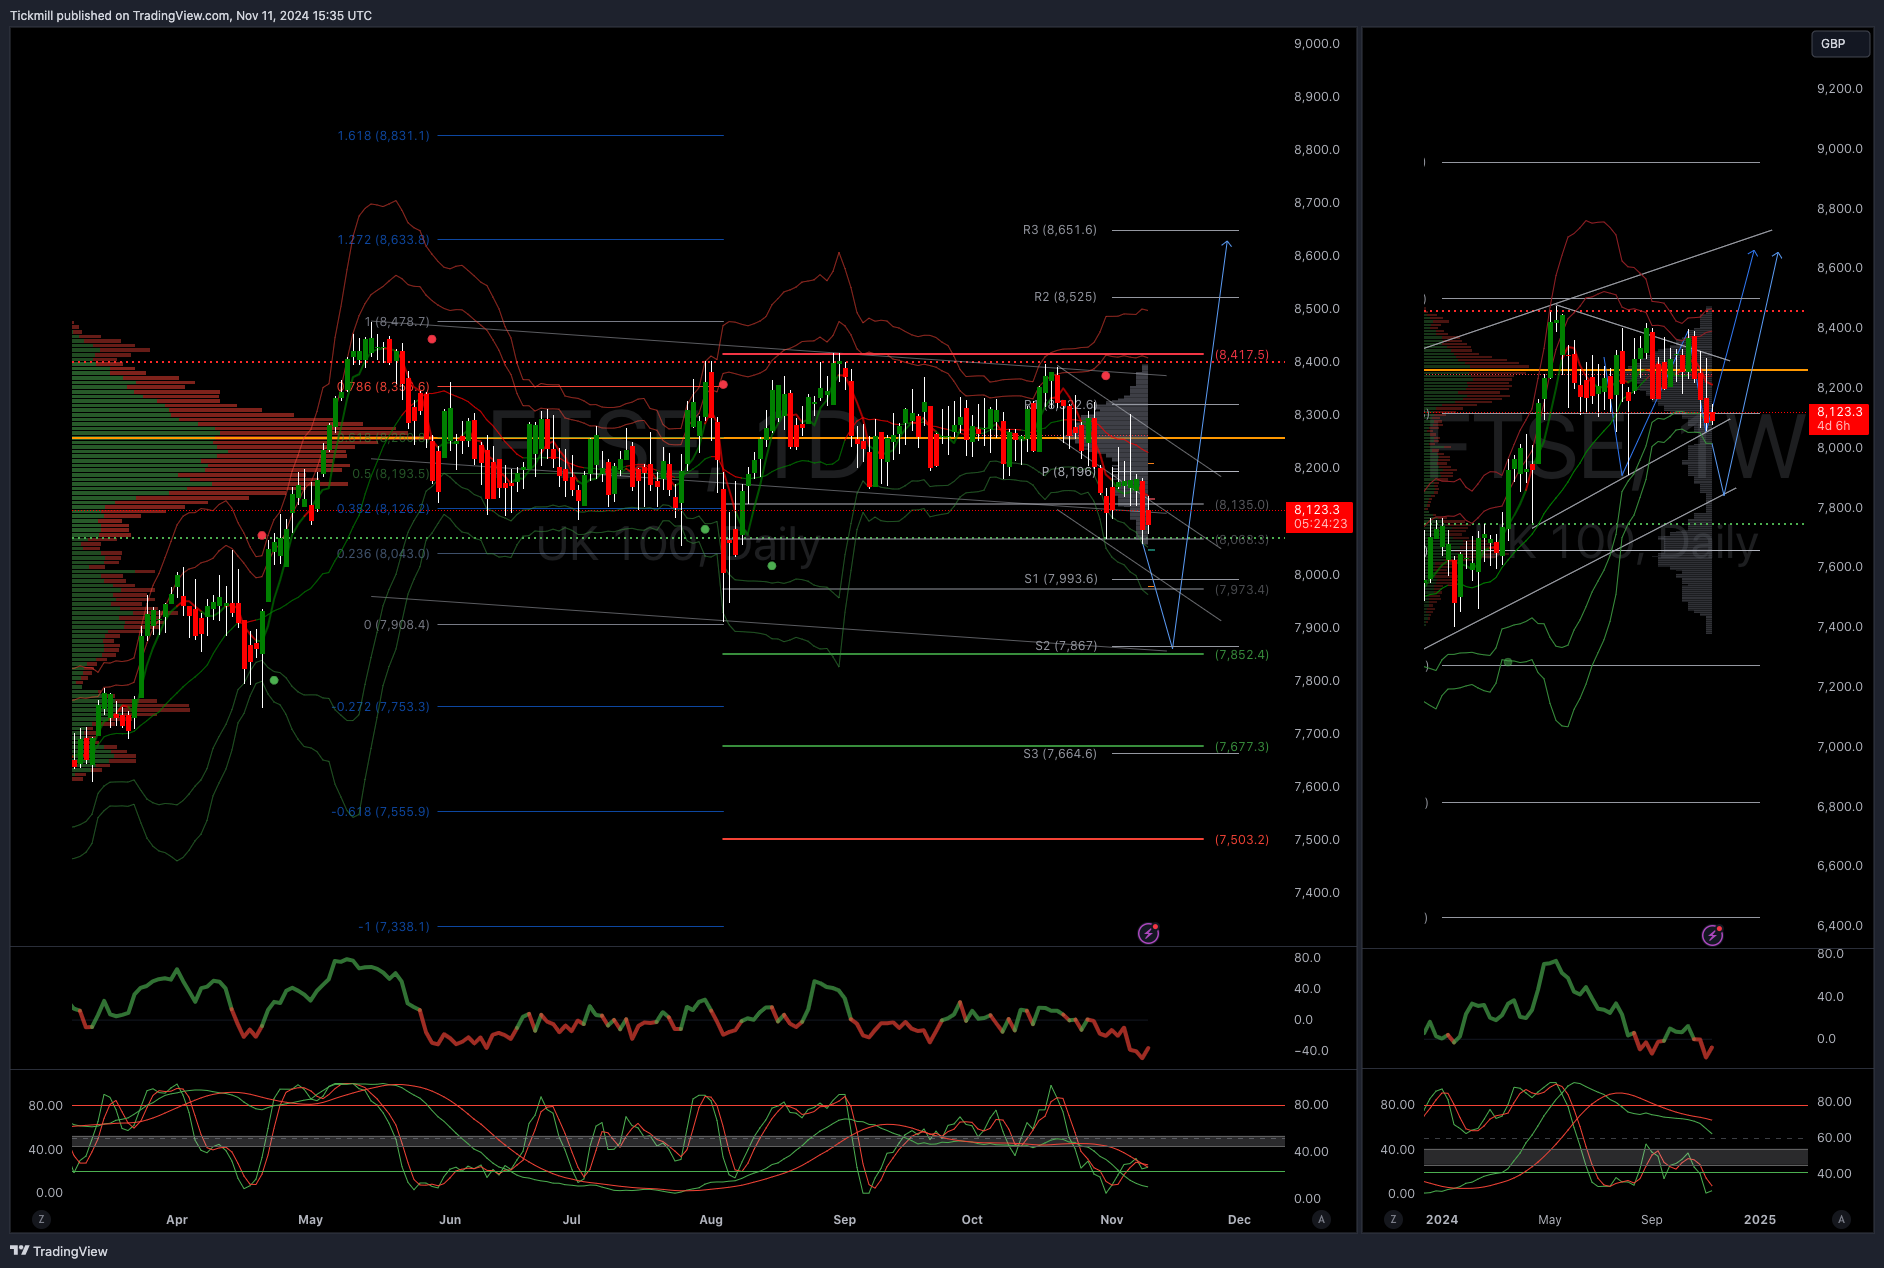1884x1268 pixels.
Task: Click Jun on the left chart time axis
Action: click(450, 1219)
